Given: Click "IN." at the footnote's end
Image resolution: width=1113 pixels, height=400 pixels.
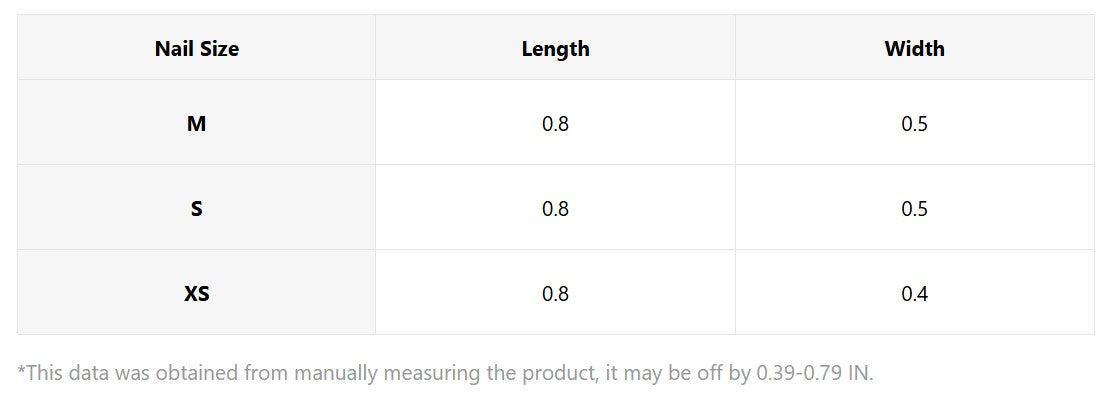Looking at the screenshot, I should pyautogui.click(x=861, y=374).
